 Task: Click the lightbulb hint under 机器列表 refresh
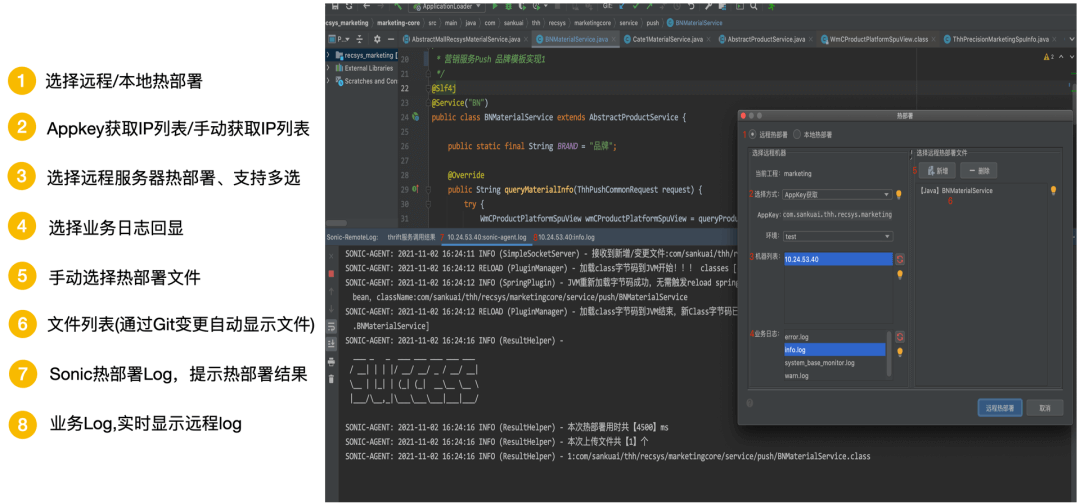(900, 274)
